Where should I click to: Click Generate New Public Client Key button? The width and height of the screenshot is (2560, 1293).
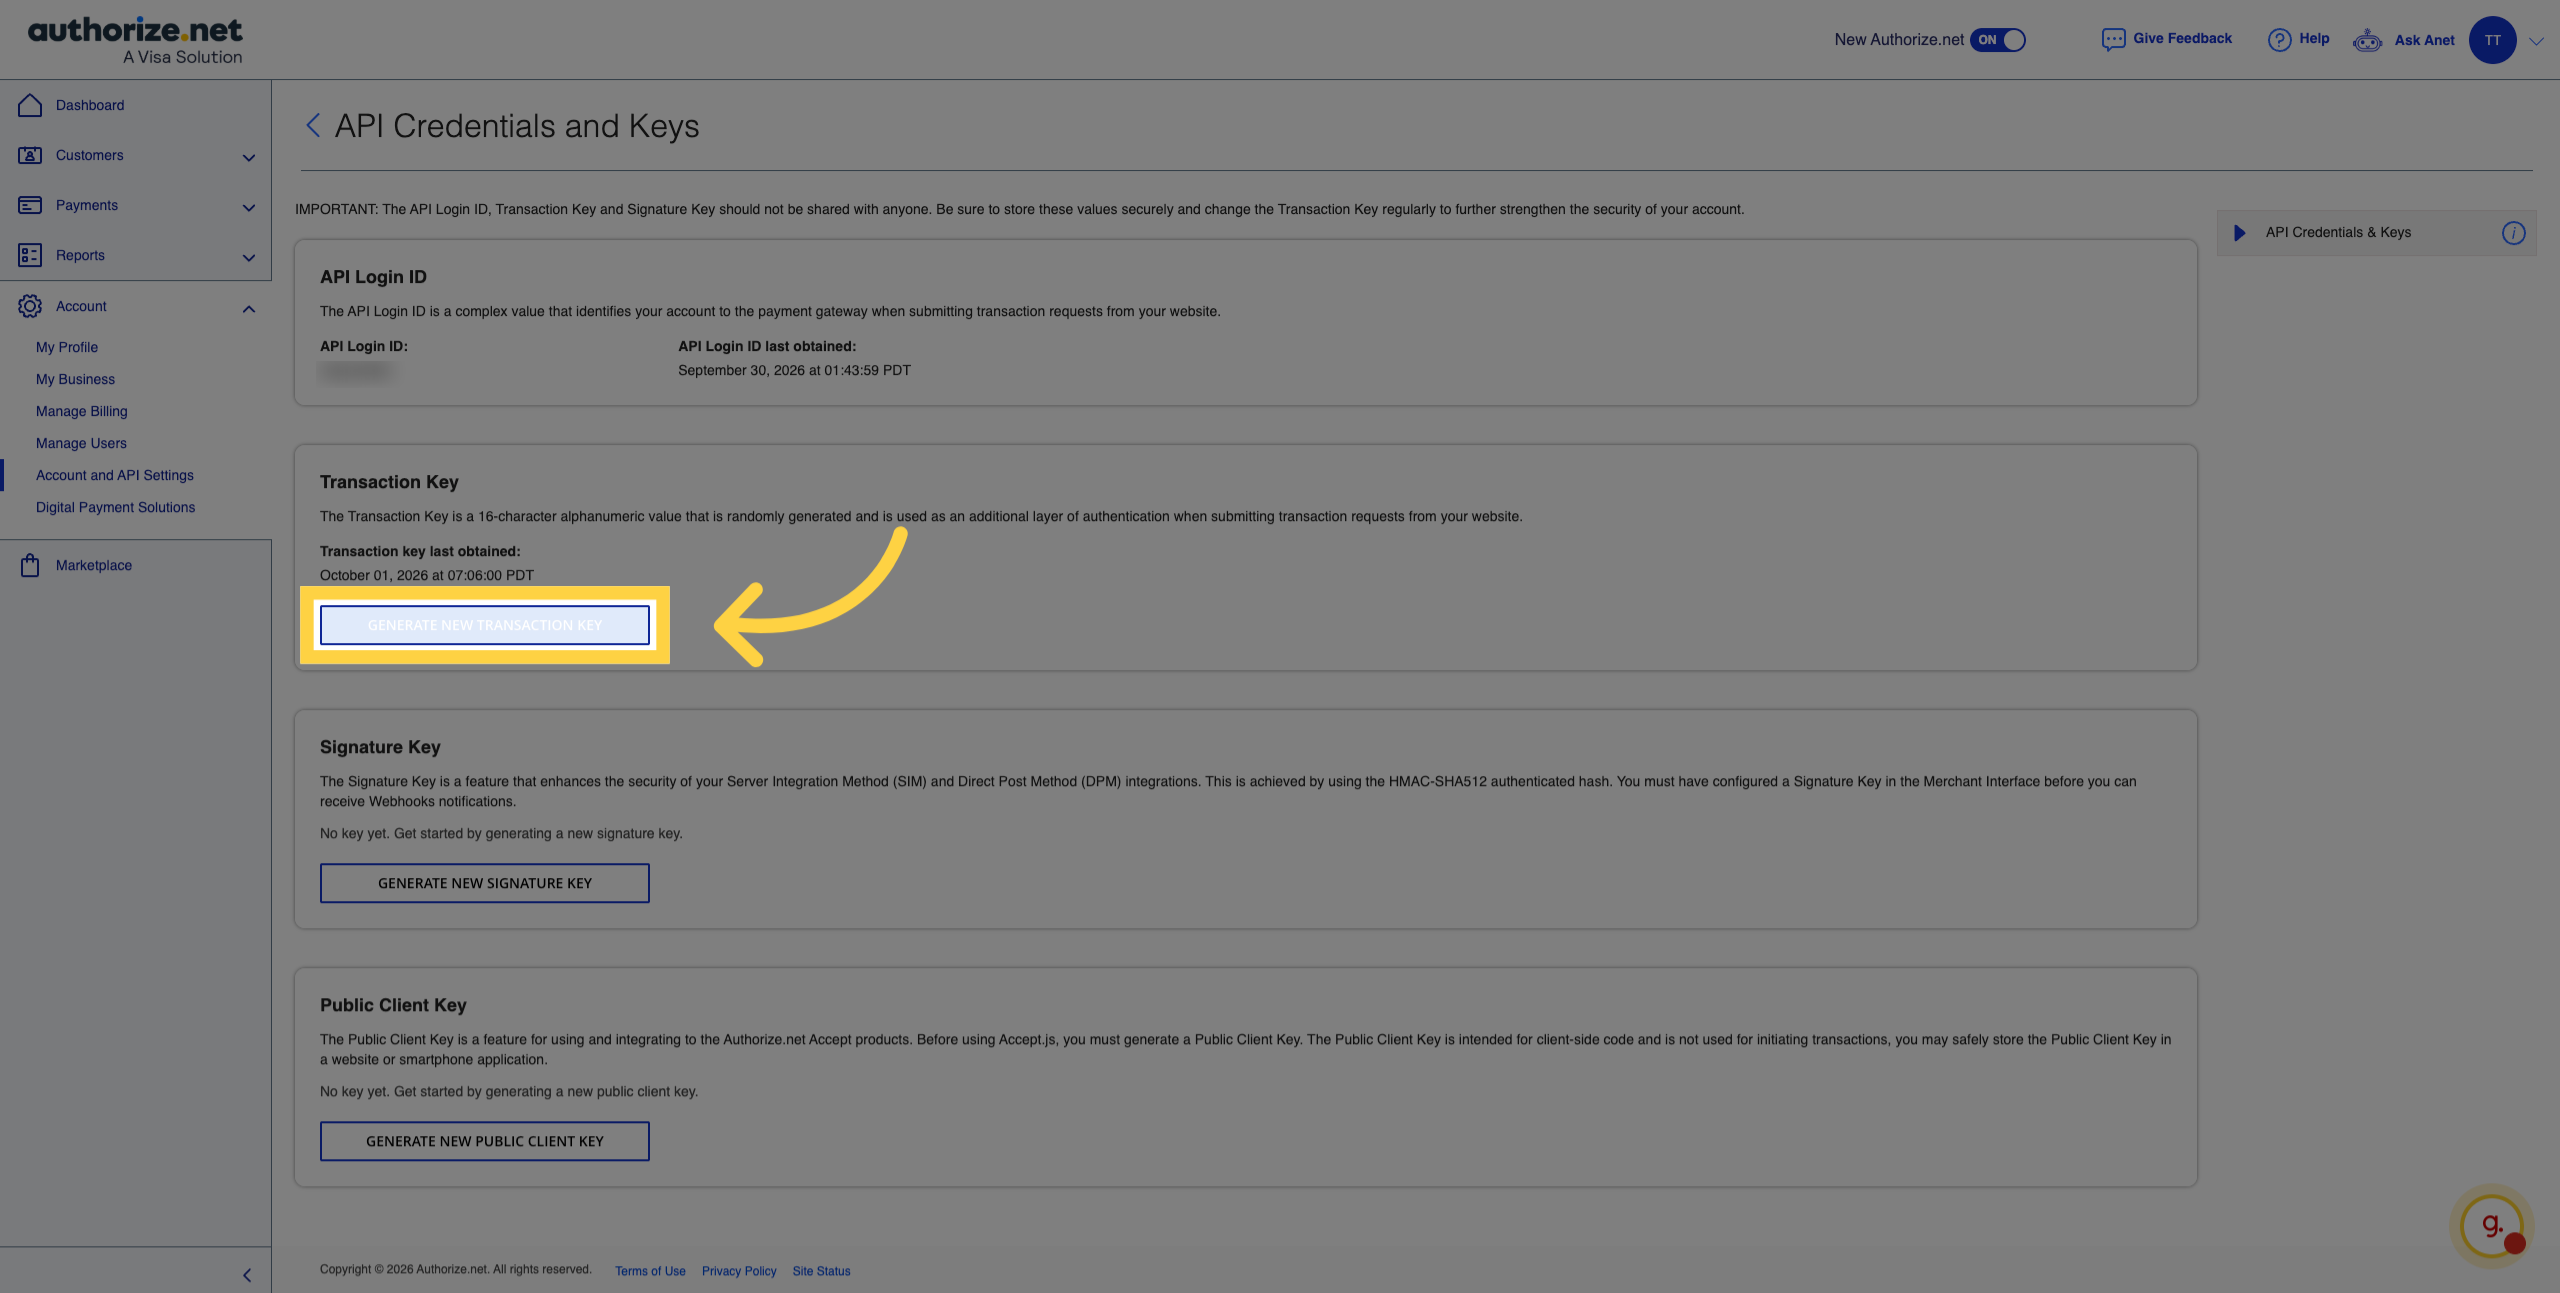[x=485, y=1141]
